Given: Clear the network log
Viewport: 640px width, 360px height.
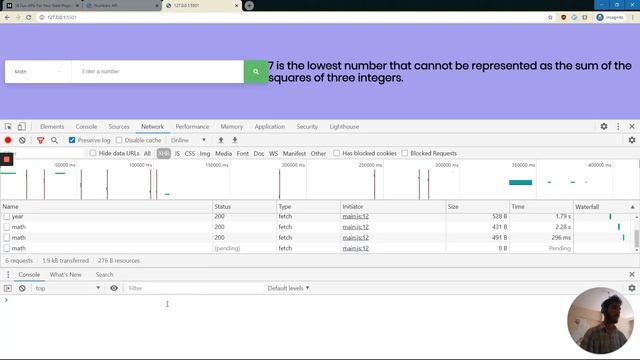Looking at the screenshot, I should [x=22, y=140].
